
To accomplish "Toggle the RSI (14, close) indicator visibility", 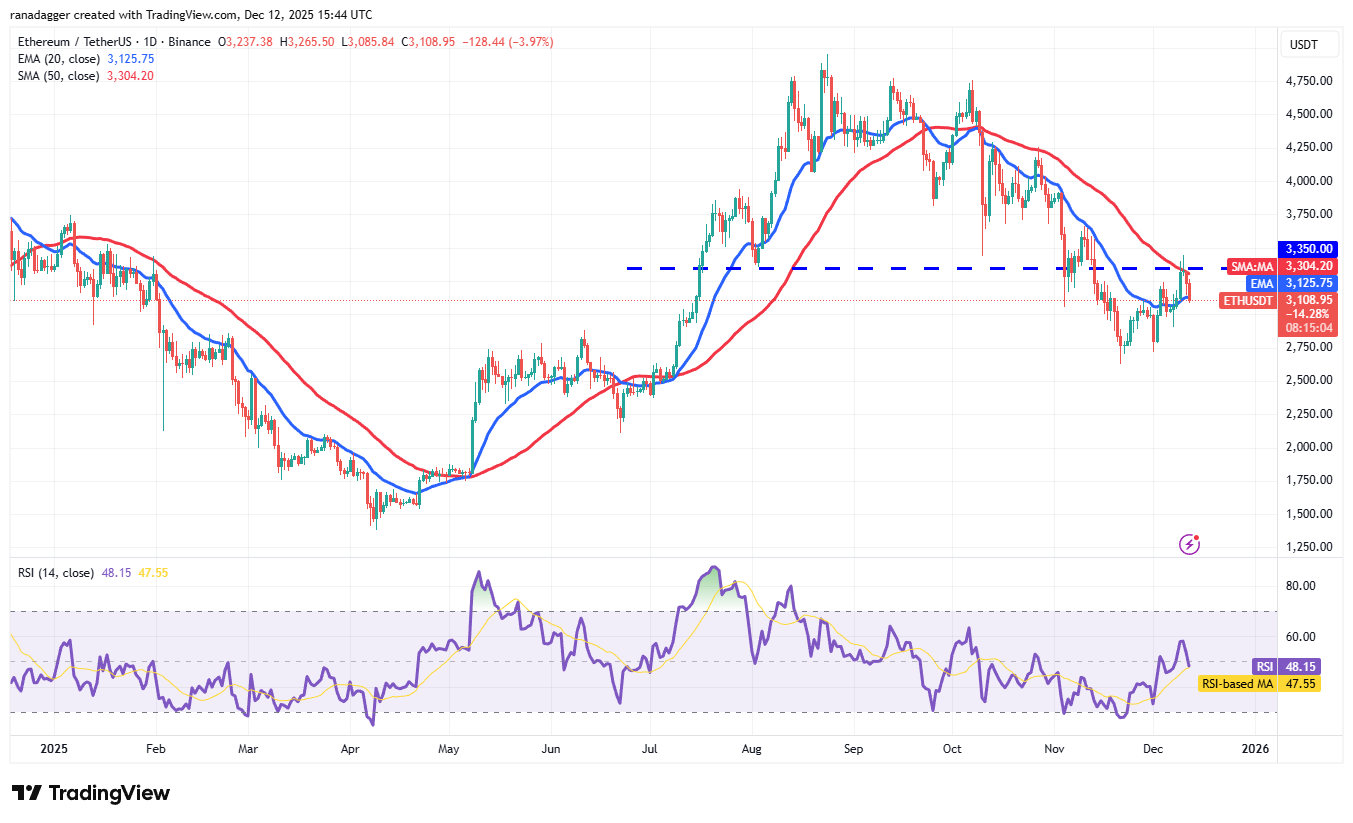I will [x=55, y=572].
